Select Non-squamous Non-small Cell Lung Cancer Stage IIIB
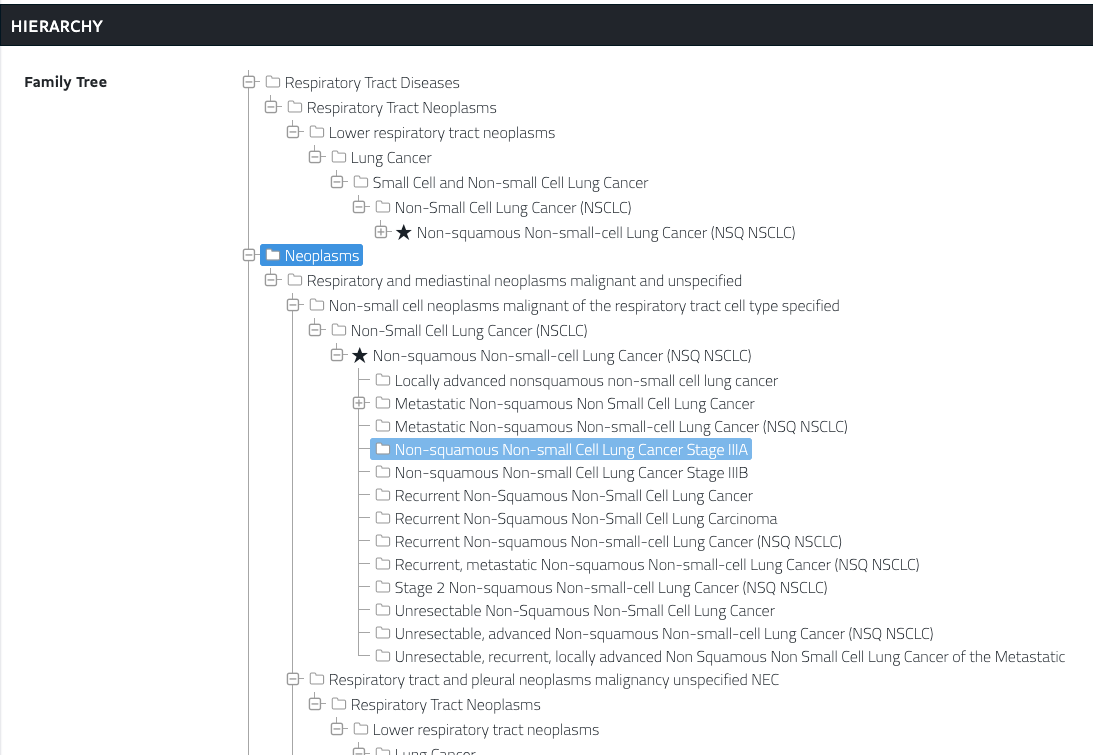 pyautogui.click(x=571, y=473)
